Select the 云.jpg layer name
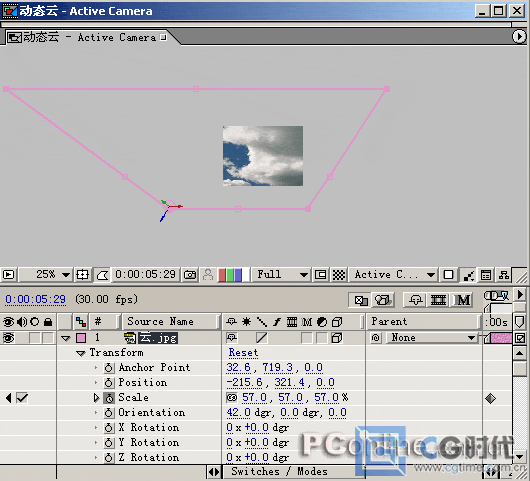This screenshot has width=530, height=481. [158, 338]
